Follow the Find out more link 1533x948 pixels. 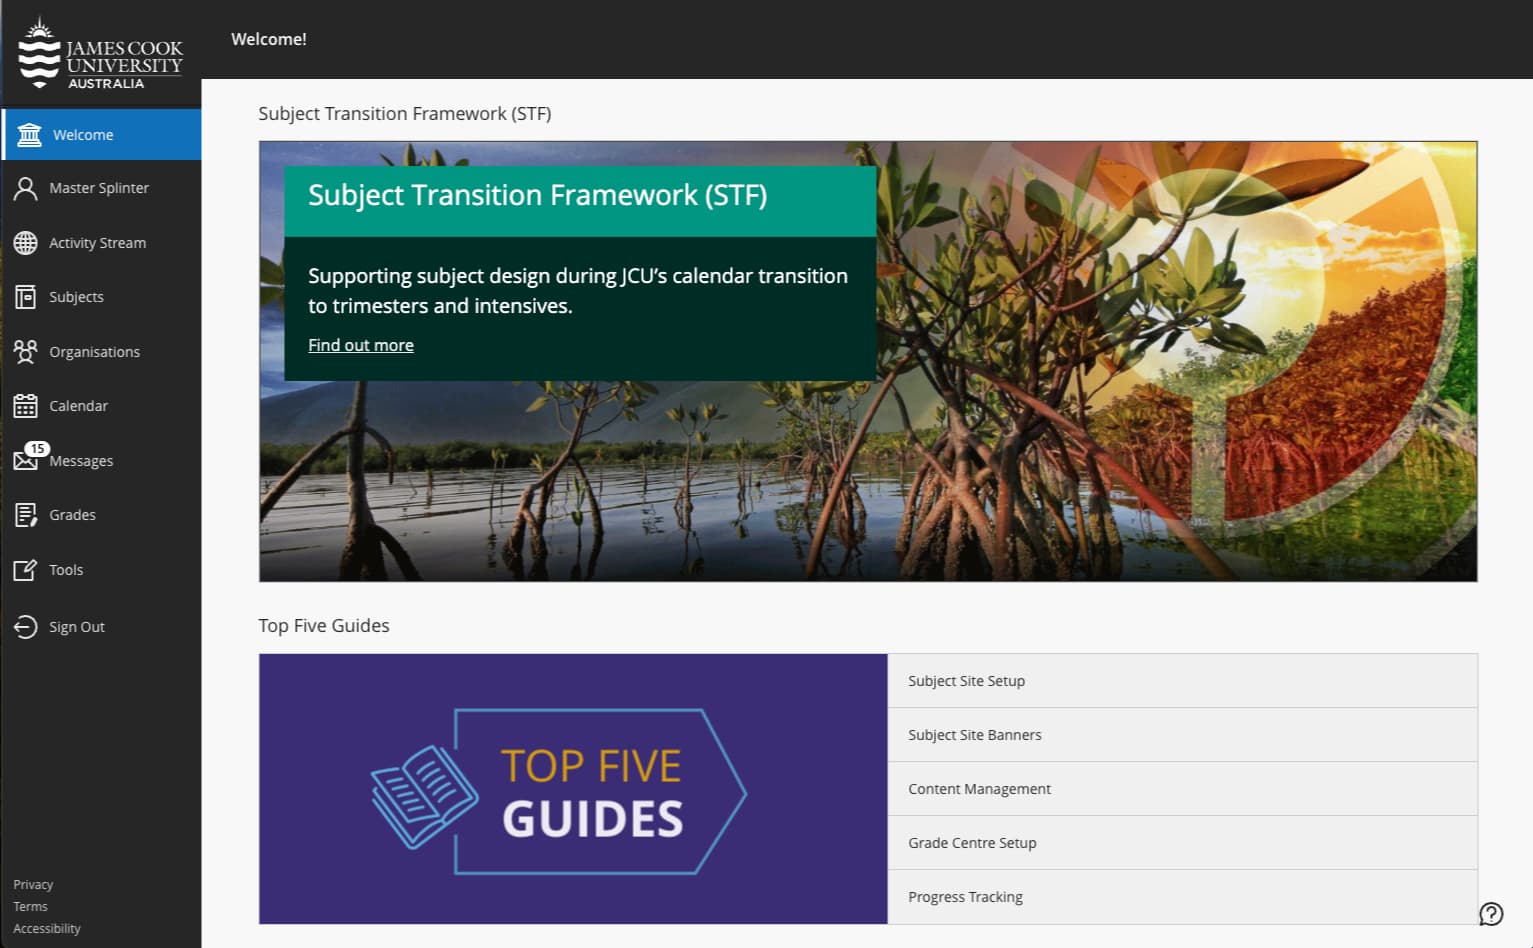(x=360, y=345)
